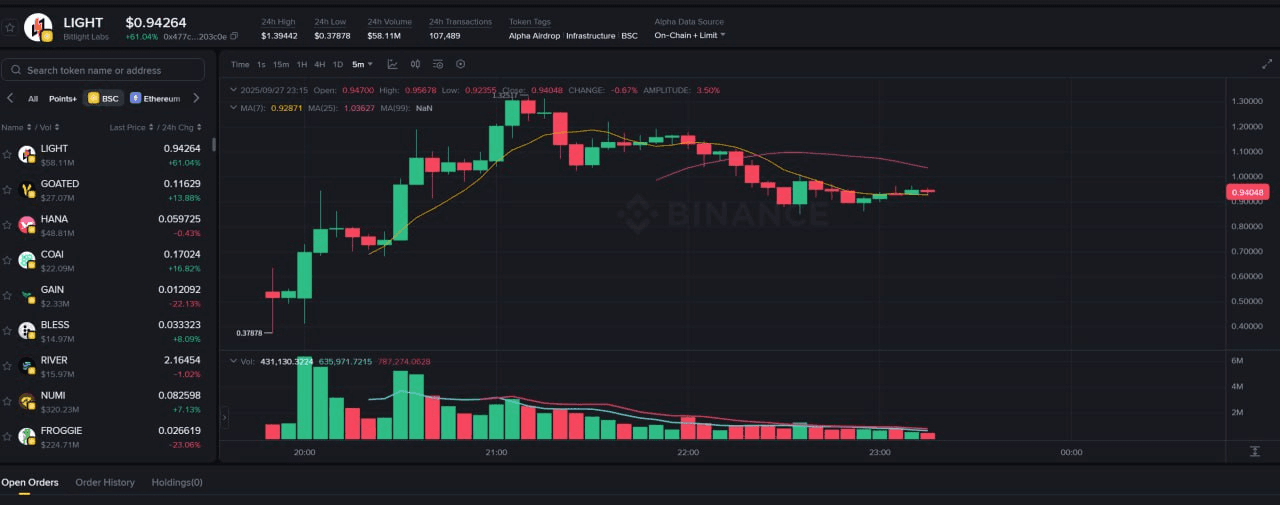Change candlestick chart style icon
Screen dimensions: 1280x505
pyautogui.click(x=415, y=64)
